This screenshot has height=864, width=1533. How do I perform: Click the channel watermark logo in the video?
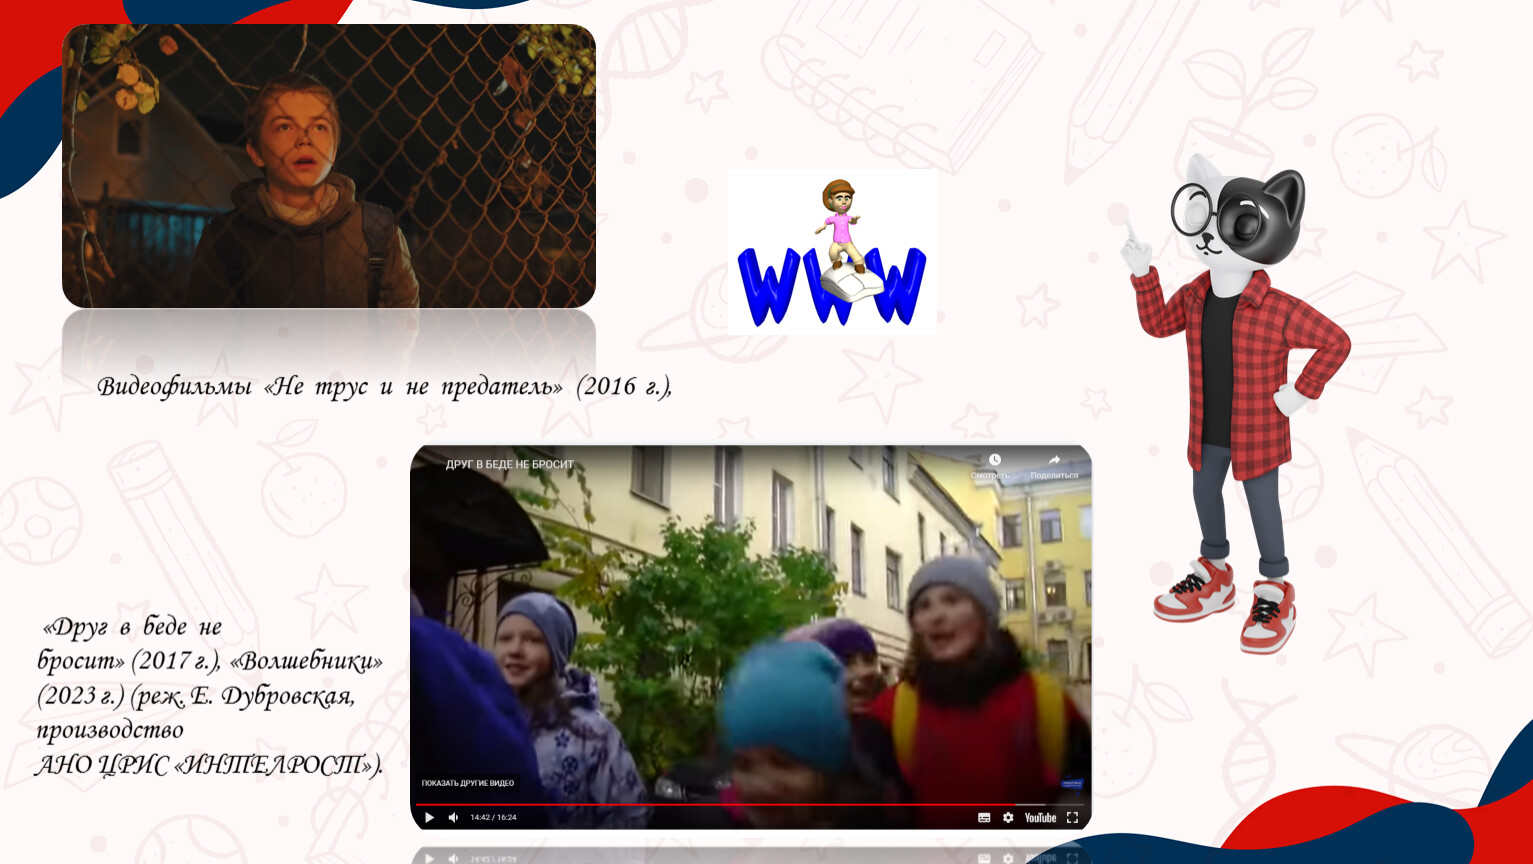(x=1071, y=784)
